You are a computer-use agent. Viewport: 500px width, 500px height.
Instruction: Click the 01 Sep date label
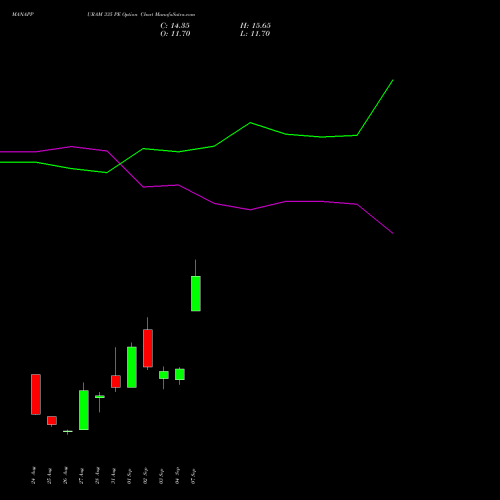pyautogui.click(x=129, y=476)
